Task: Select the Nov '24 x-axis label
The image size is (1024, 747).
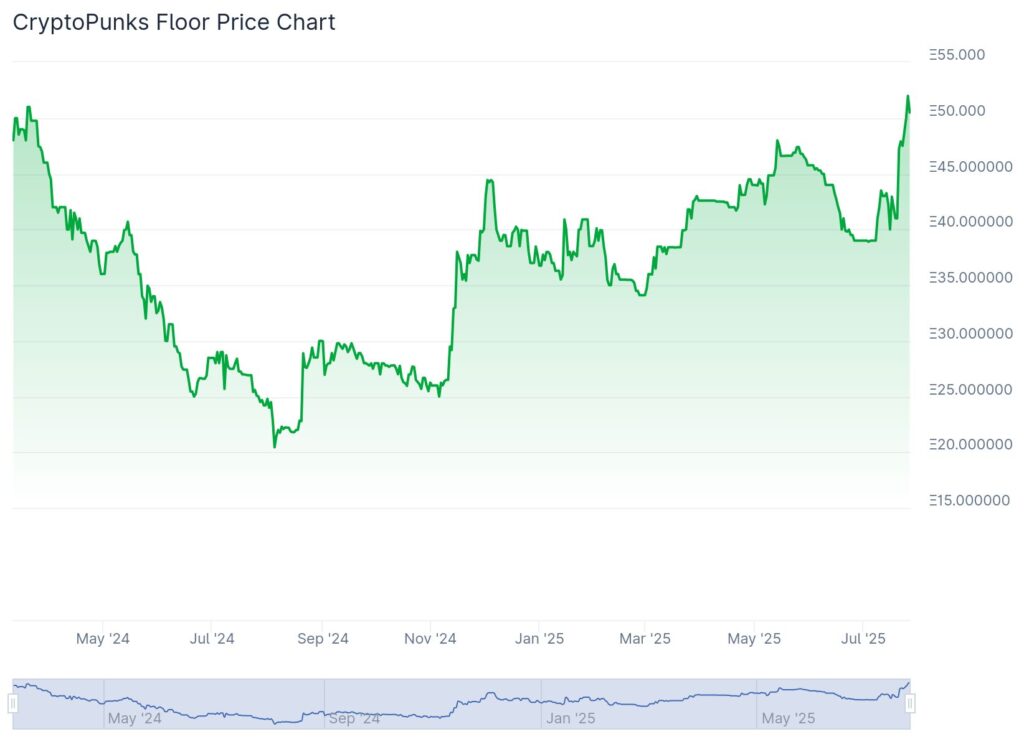Action: (x=430, y=639)
